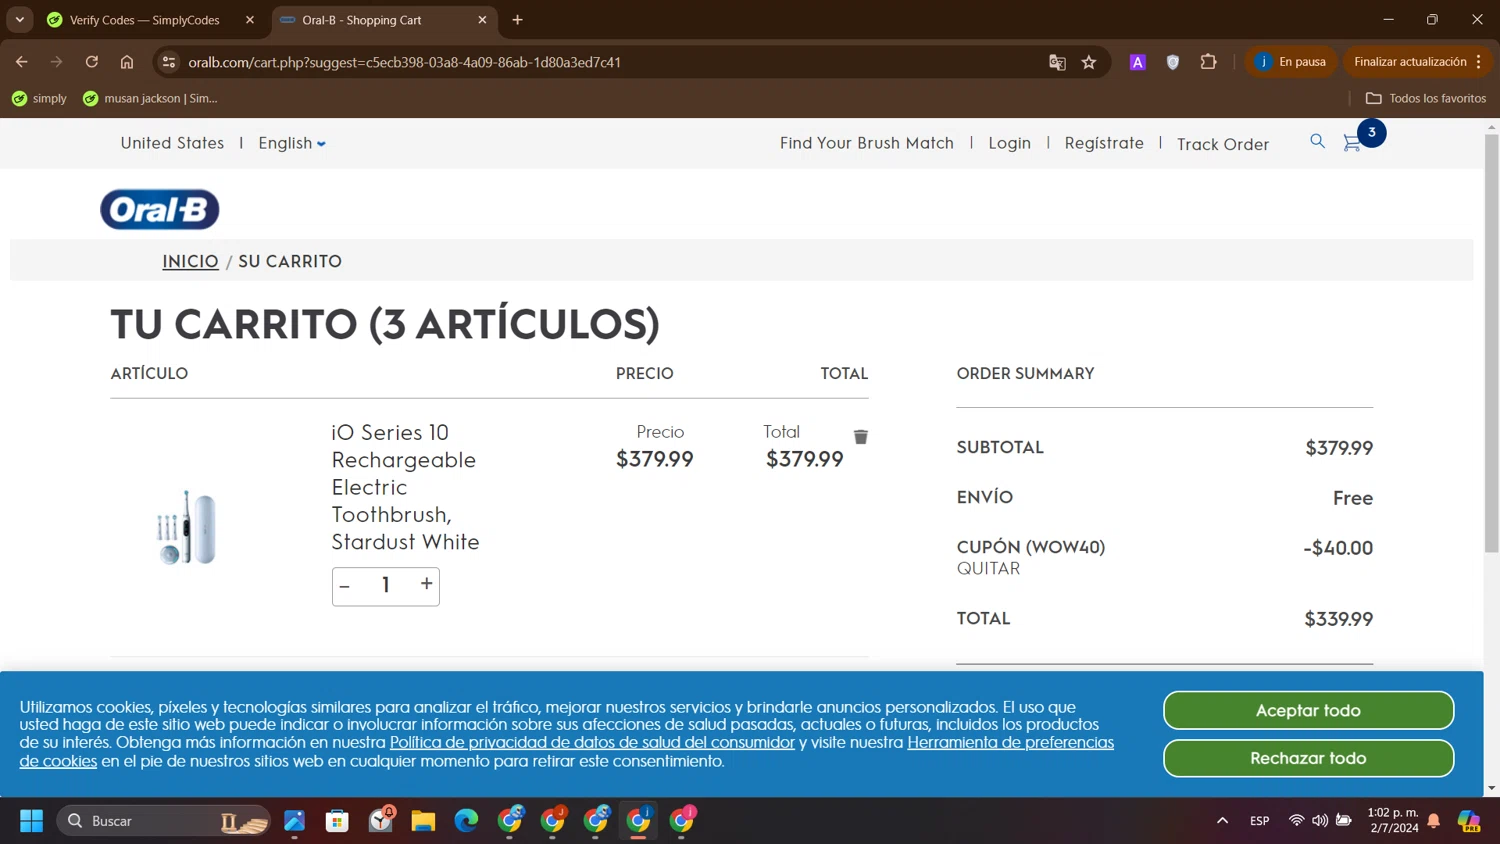Click the browser address bar URL

405,62
